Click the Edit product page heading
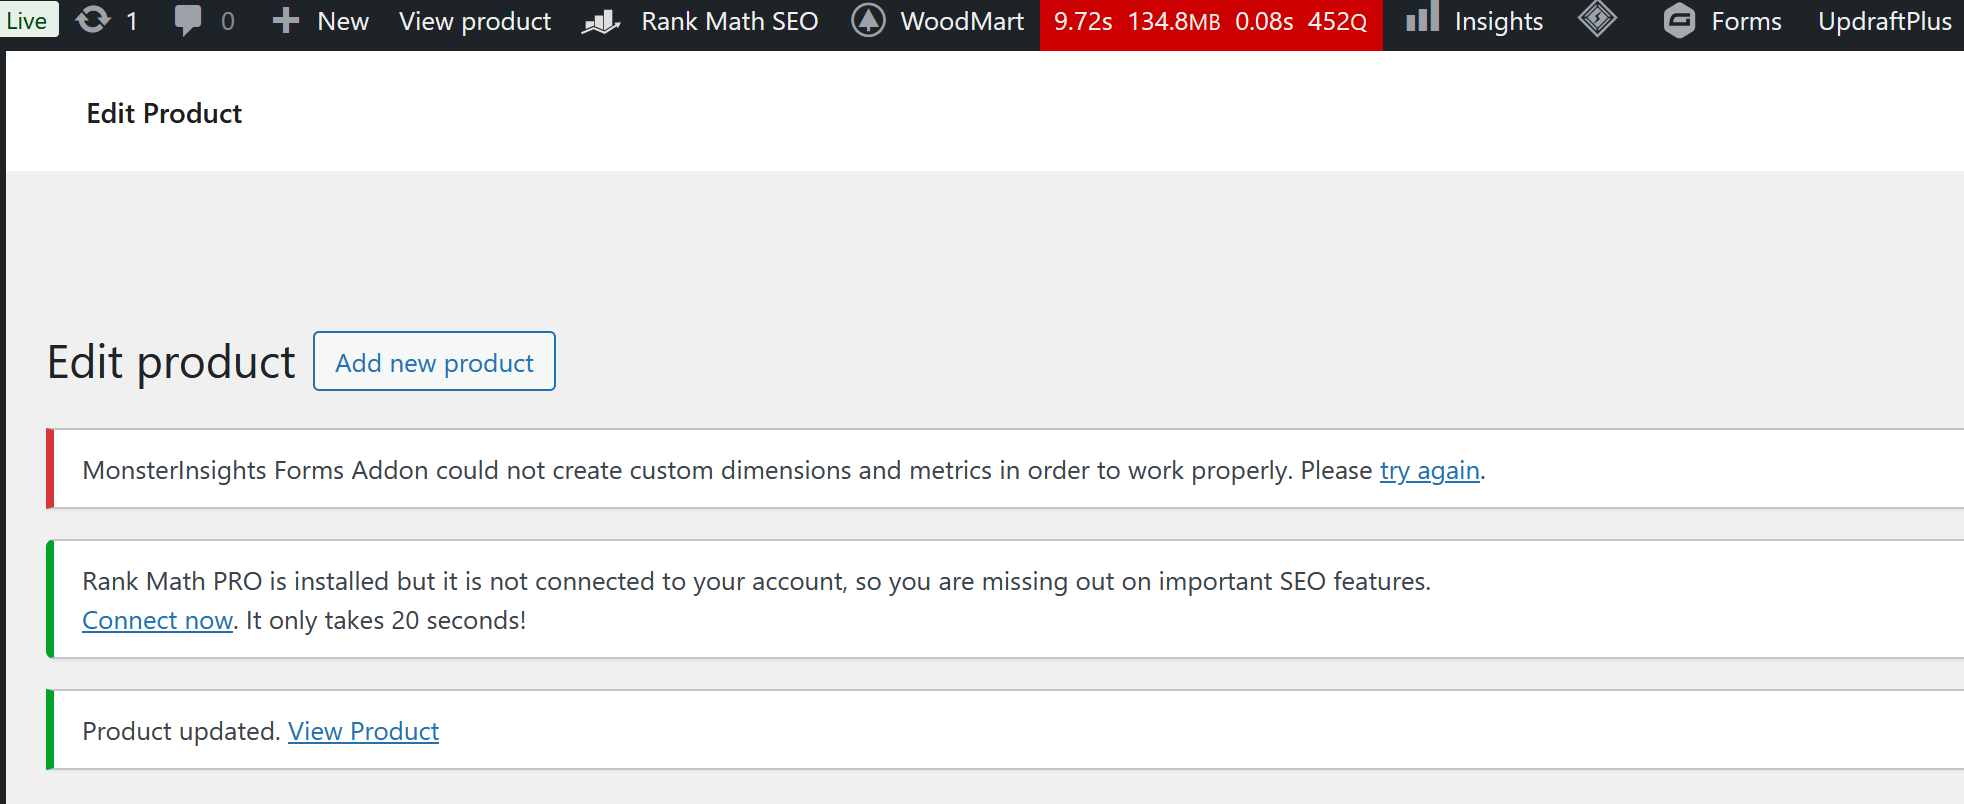The width and height of the screenshot is (1964, 804). tap(171, 361)
